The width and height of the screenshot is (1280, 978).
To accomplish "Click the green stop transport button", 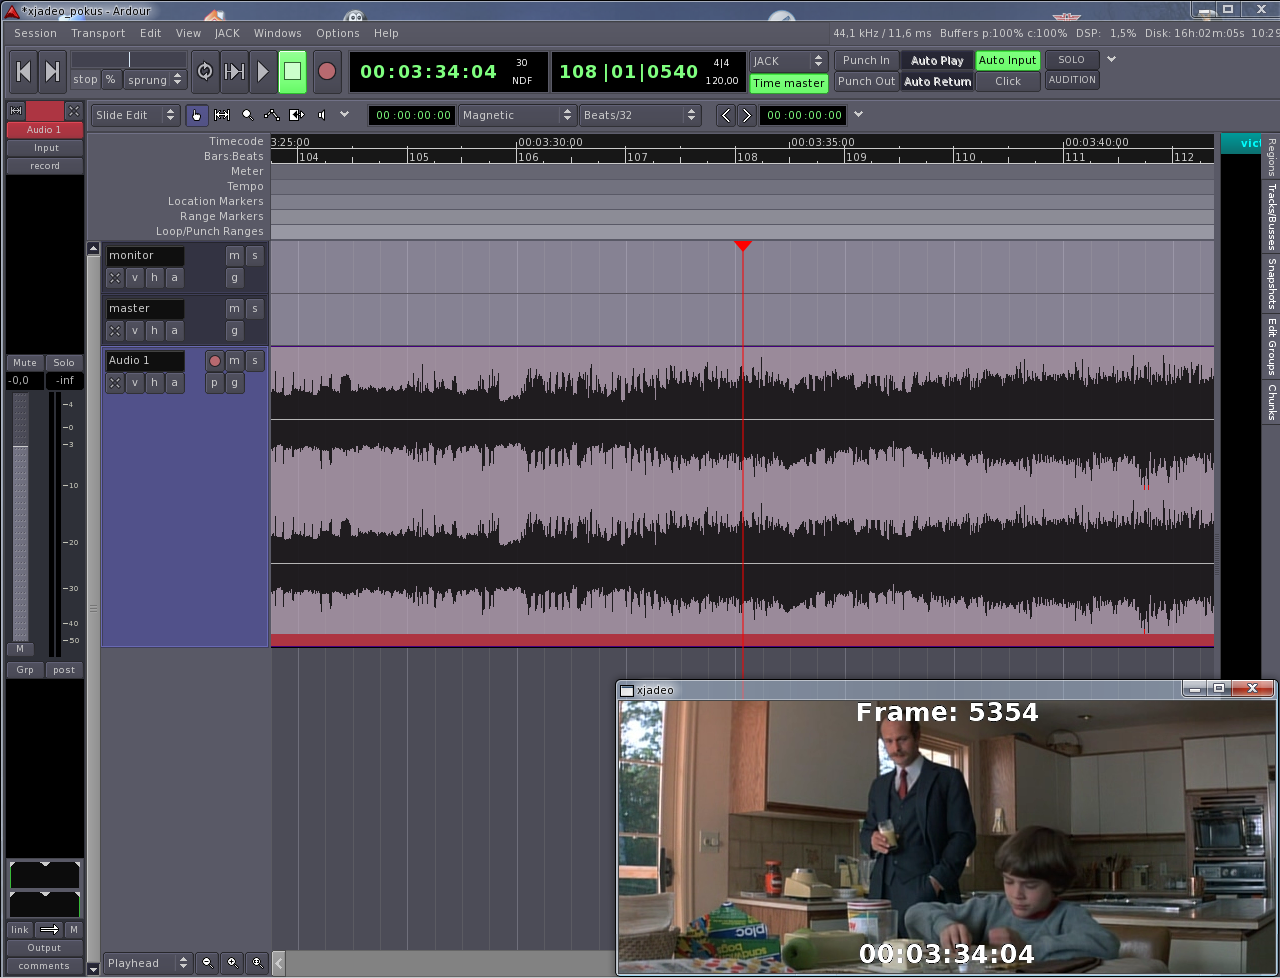I will coord(292,72).
